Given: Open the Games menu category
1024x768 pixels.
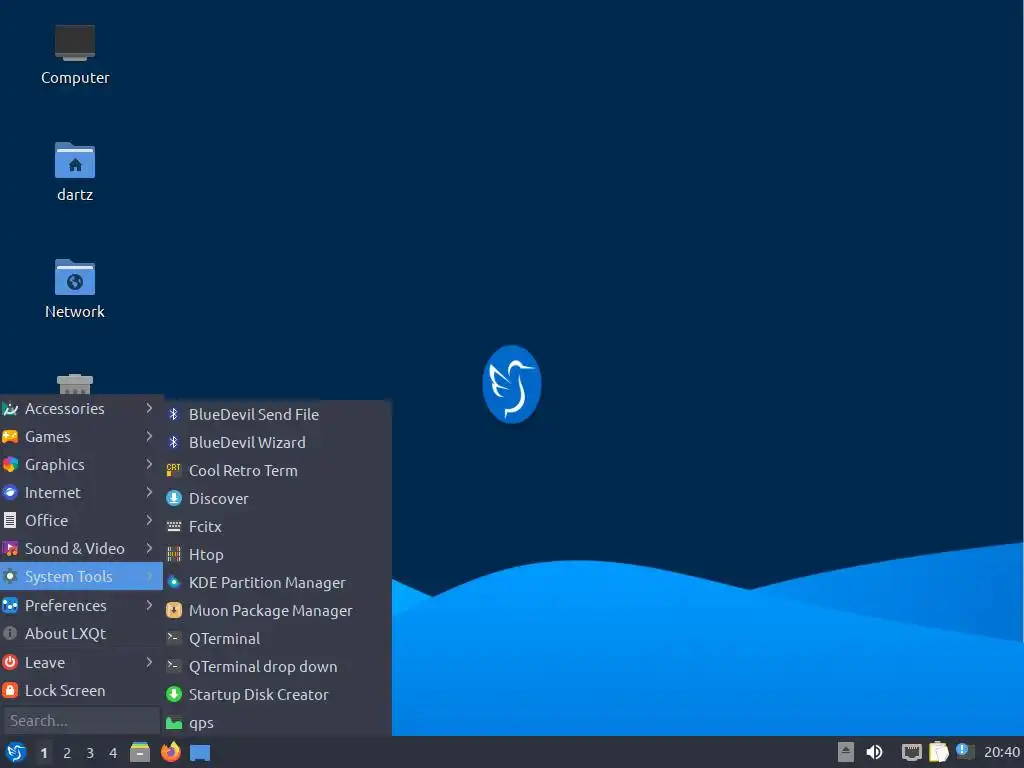Looking at the screenshot, I should click(81, 436).
